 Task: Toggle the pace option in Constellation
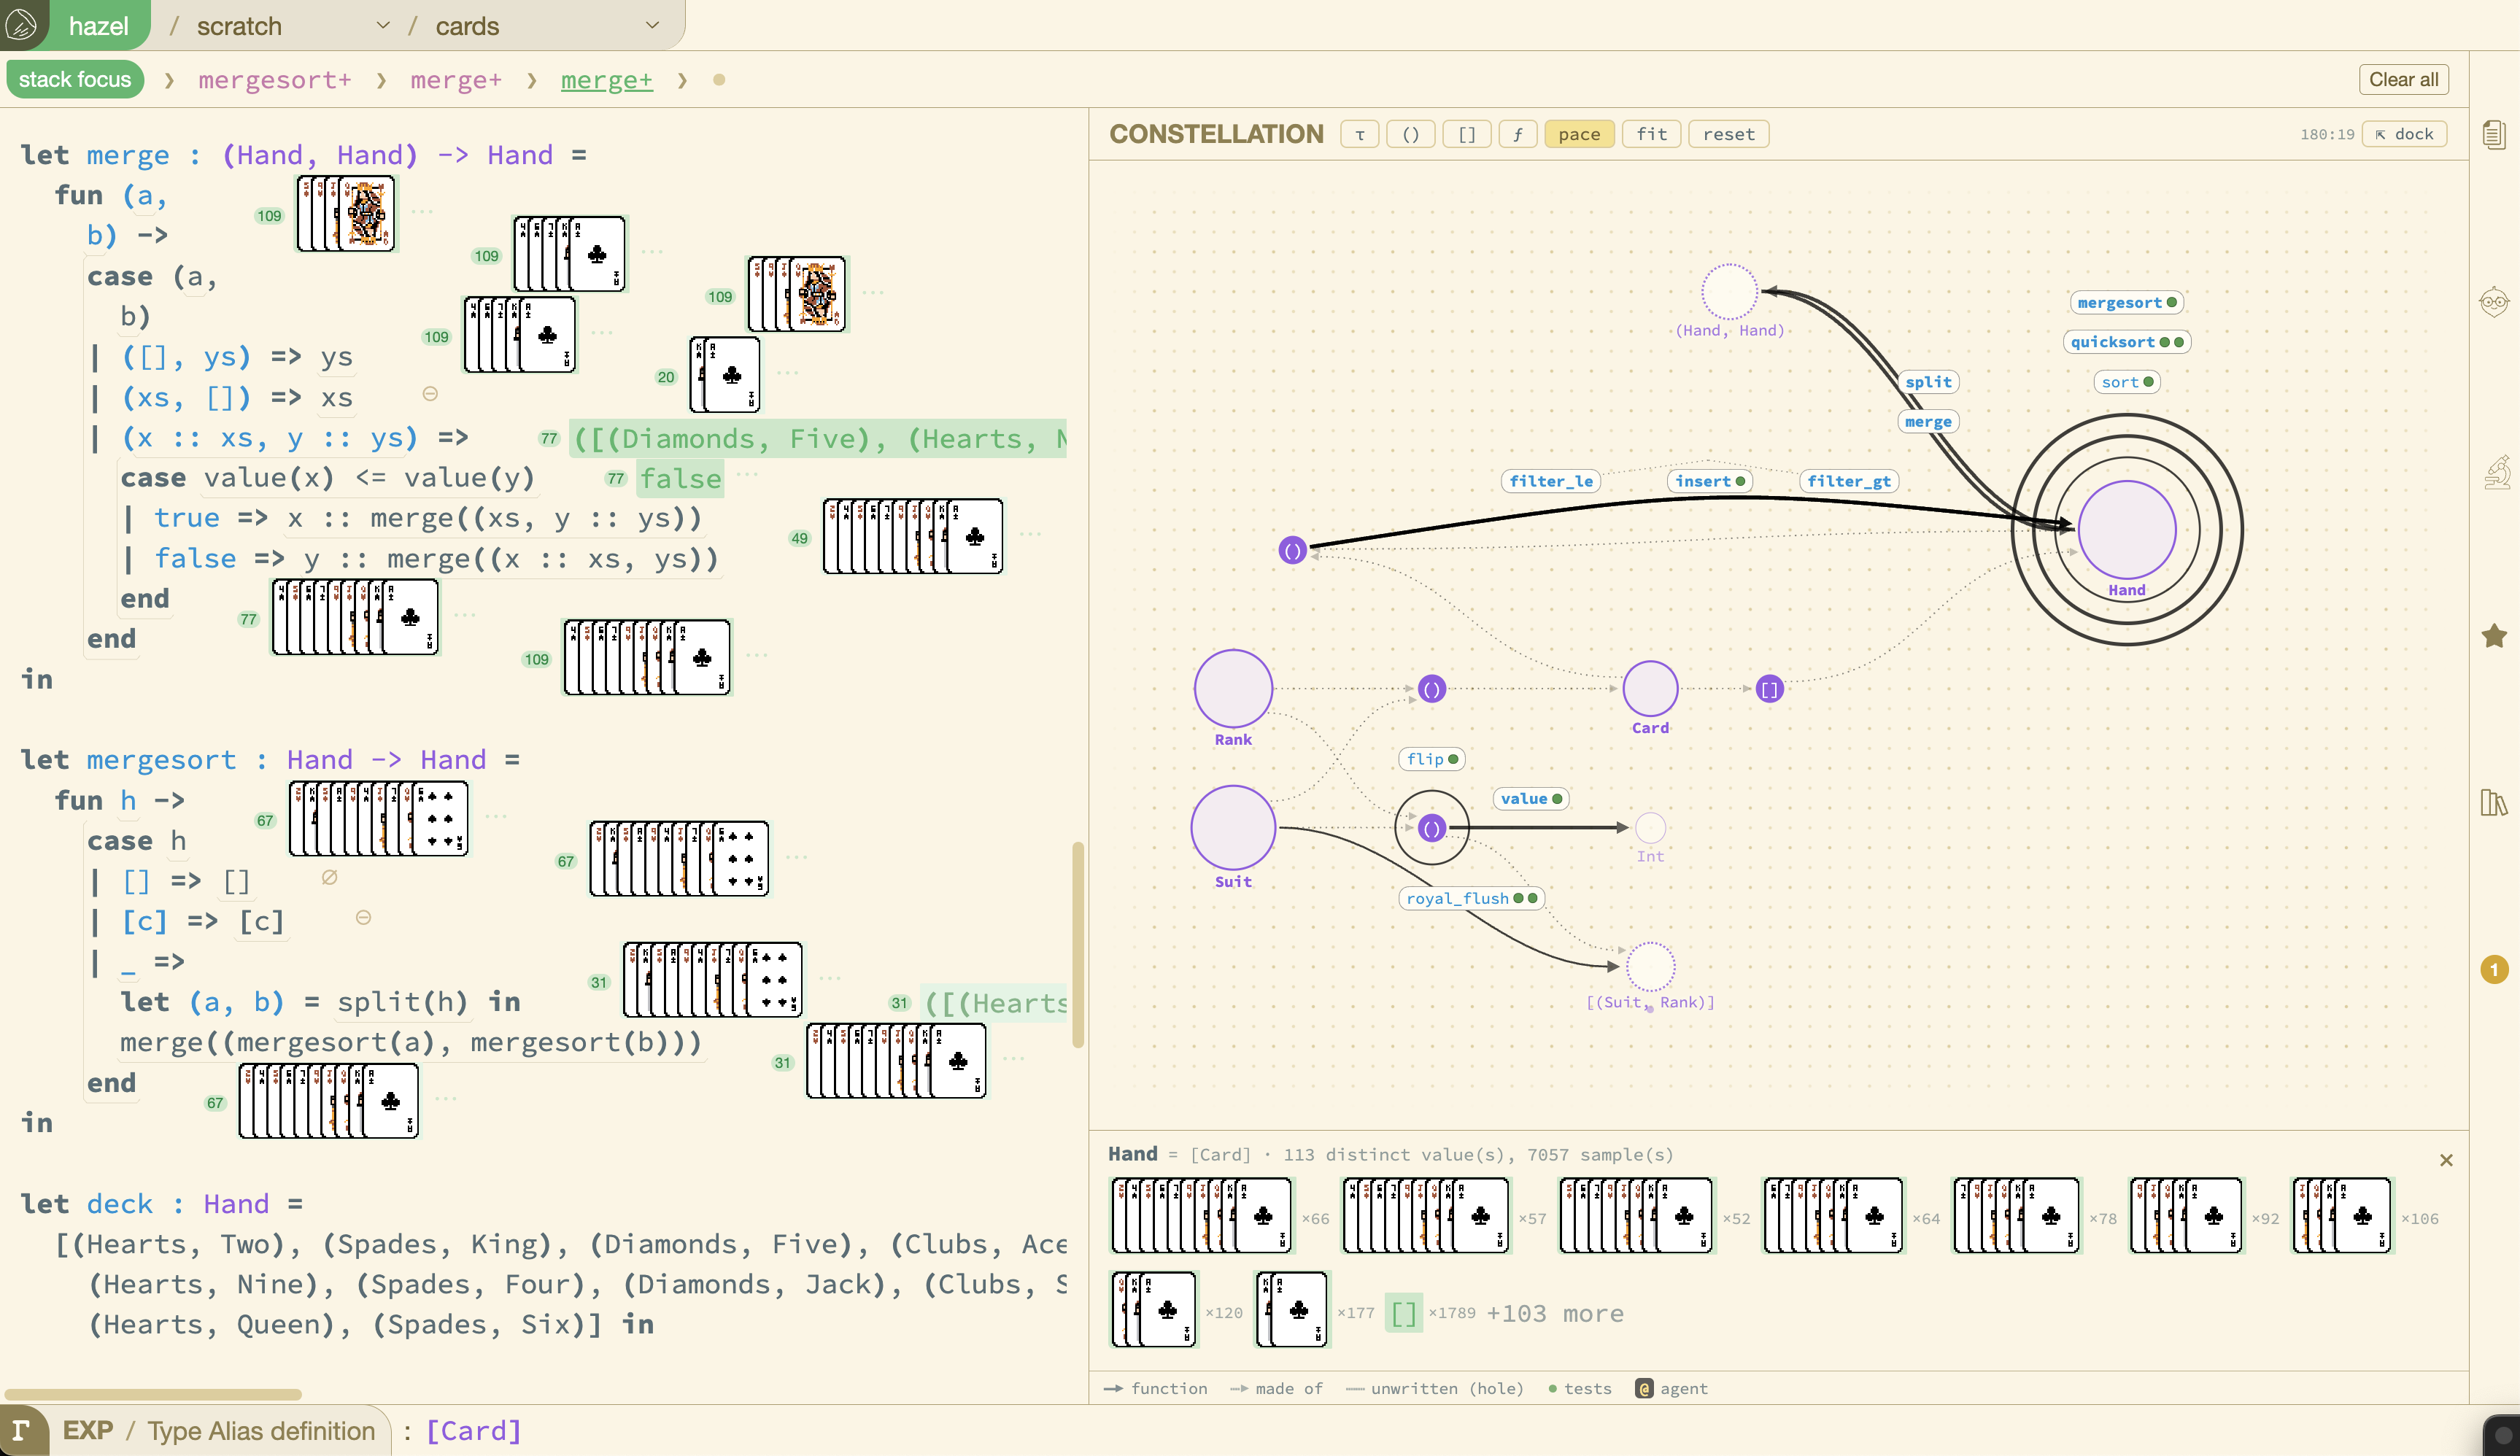(x=1579, y=134)
